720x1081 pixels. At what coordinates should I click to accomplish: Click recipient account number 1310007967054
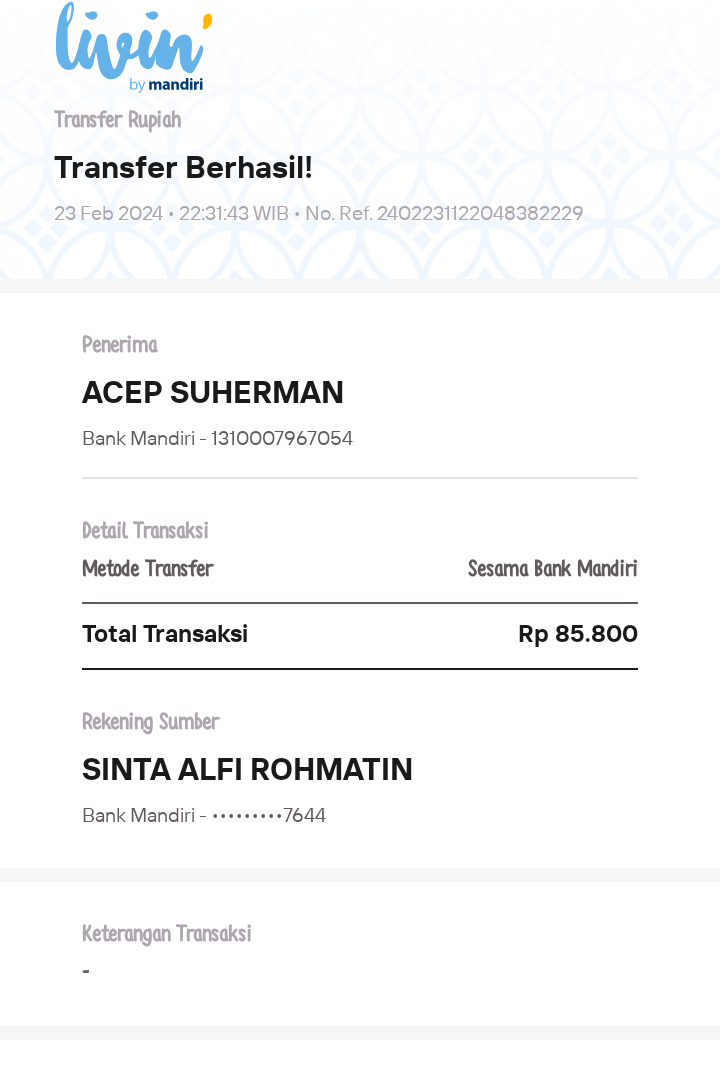coord(282,438)
